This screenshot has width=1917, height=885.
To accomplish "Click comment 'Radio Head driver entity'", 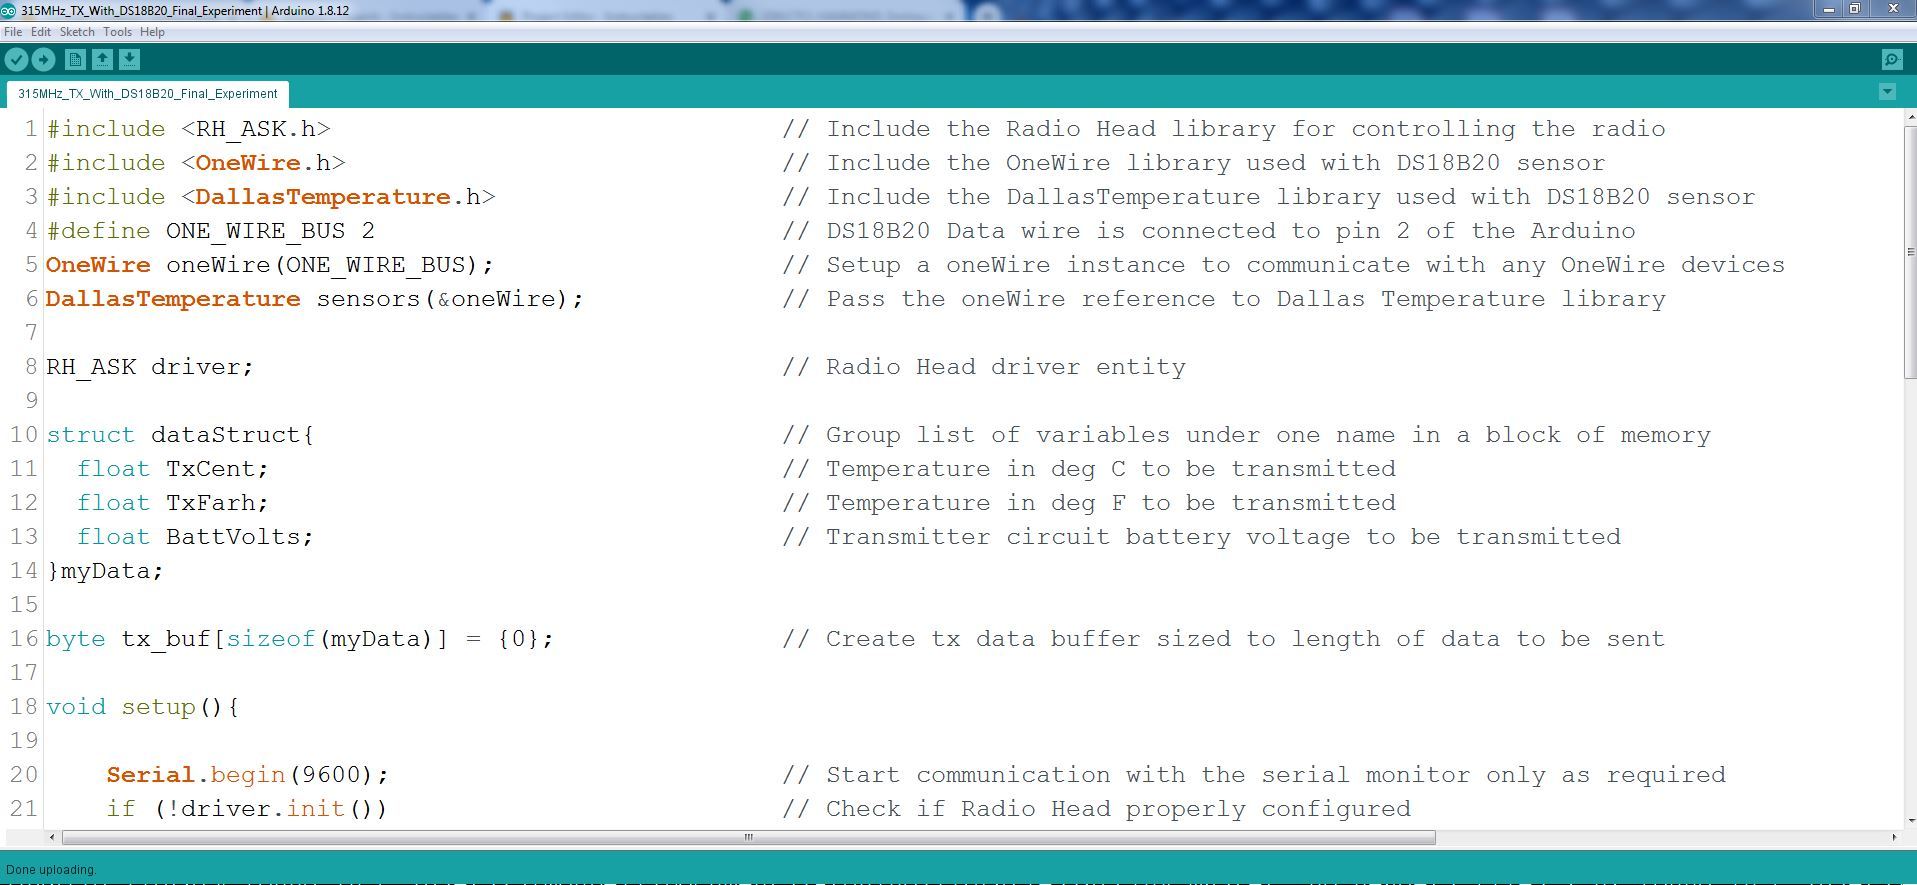I will [x=1006, y=367].
